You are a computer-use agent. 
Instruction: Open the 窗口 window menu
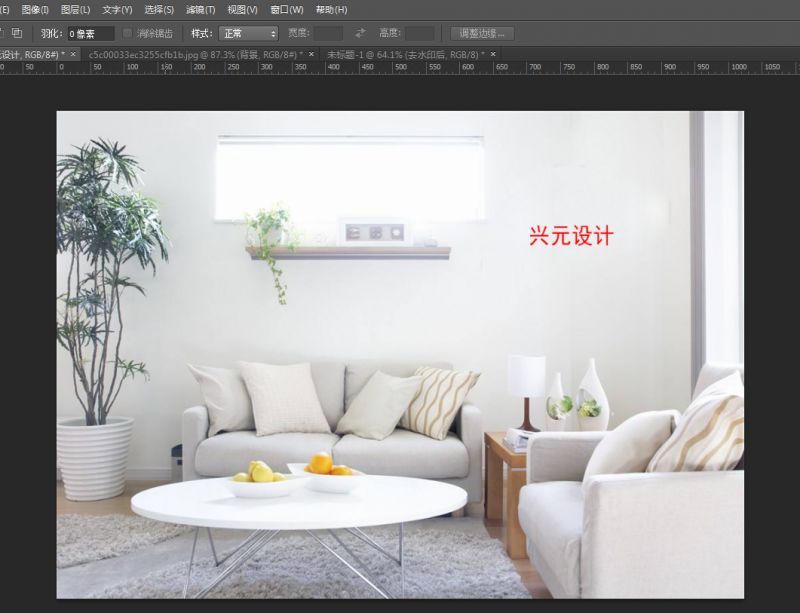point(287,8)
